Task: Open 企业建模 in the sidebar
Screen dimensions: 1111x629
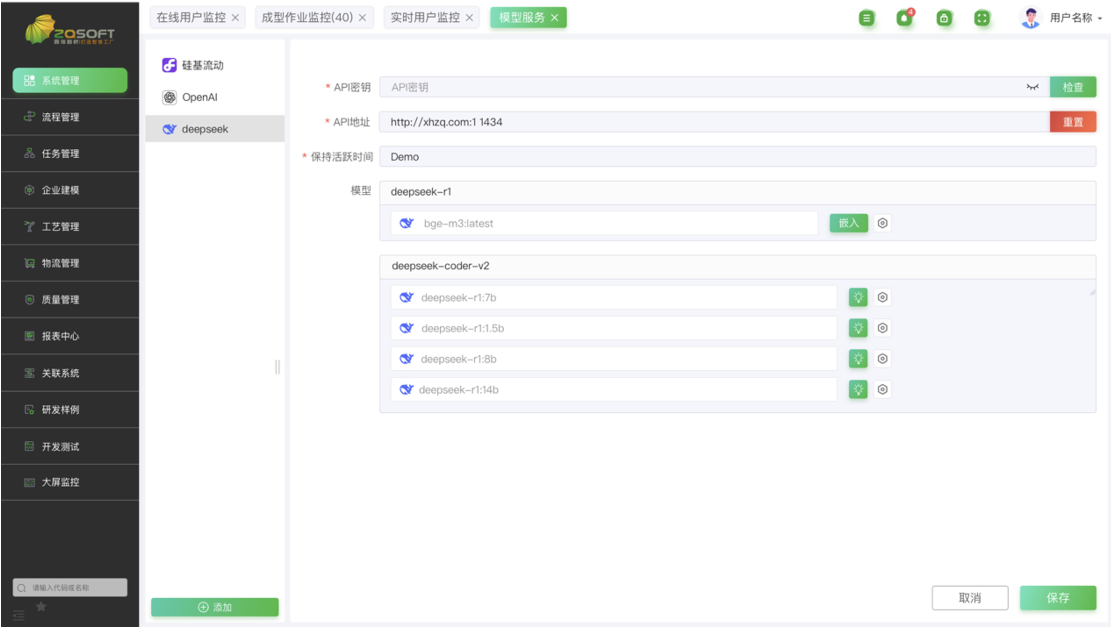Action: coord(70,190)
